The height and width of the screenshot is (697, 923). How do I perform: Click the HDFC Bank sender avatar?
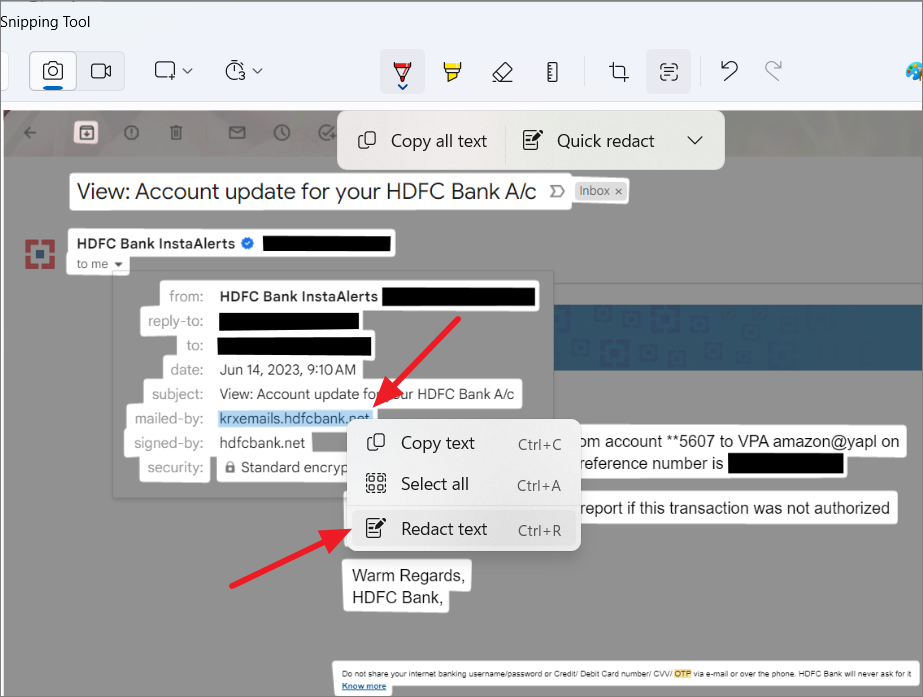[40, 254]
